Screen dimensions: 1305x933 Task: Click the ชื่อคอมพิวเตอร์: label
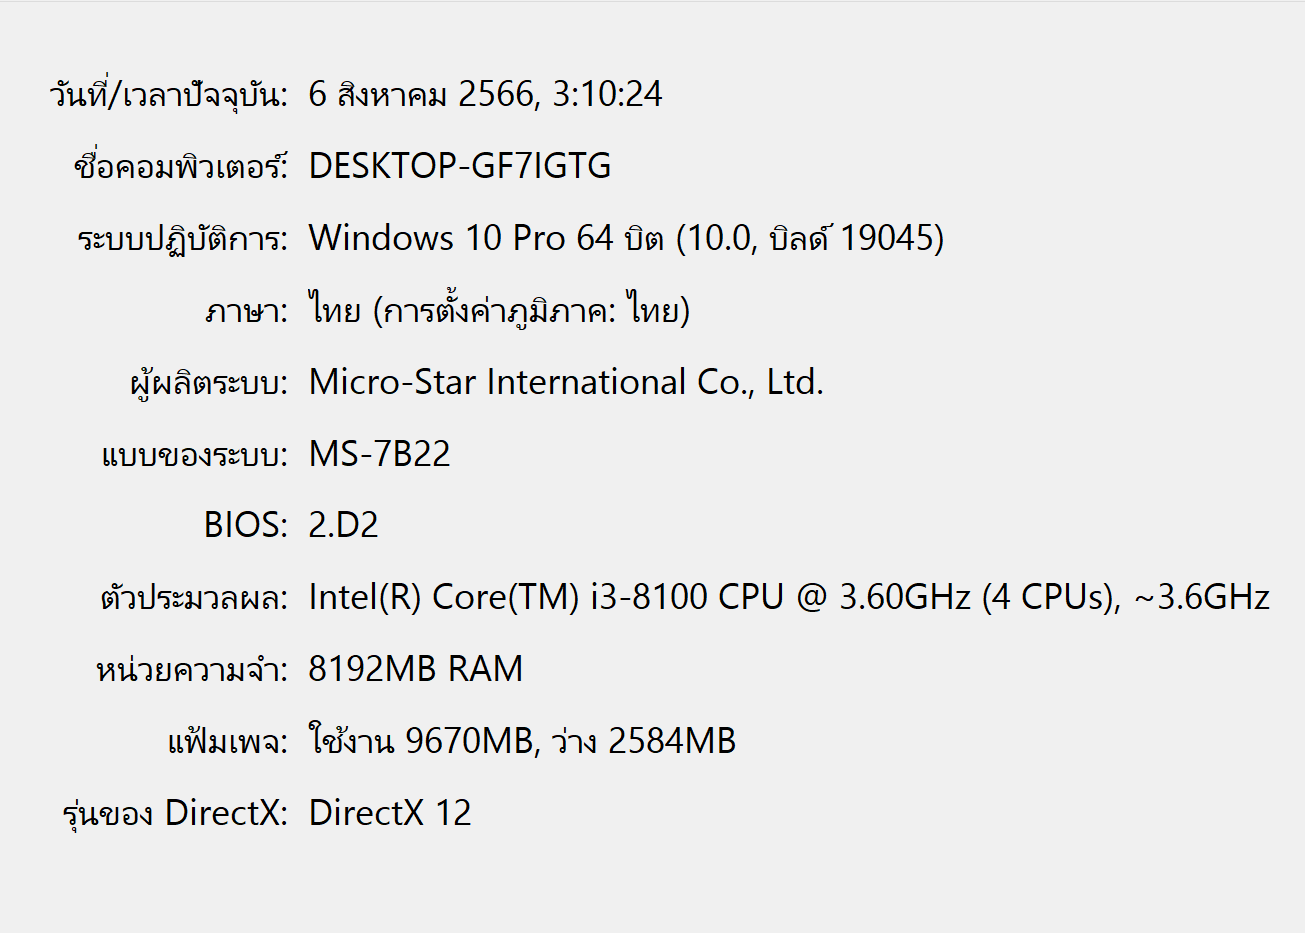[x=180, y=167]
